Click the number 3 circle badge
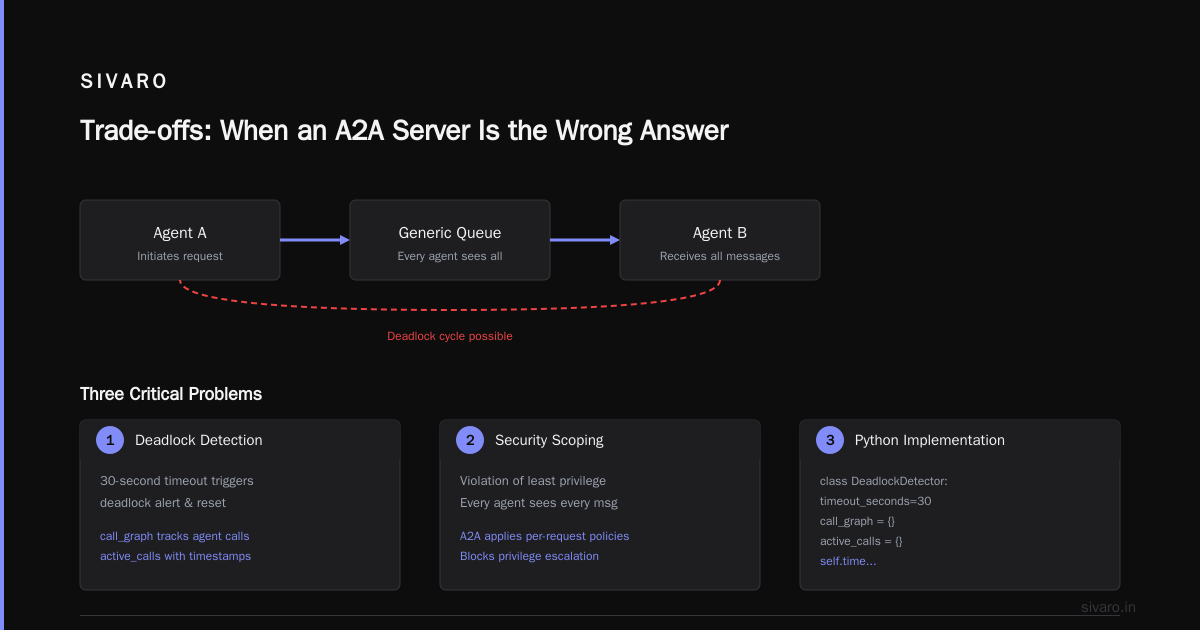The width and height of the screenshot is (1200, 630). click(829, 440)
